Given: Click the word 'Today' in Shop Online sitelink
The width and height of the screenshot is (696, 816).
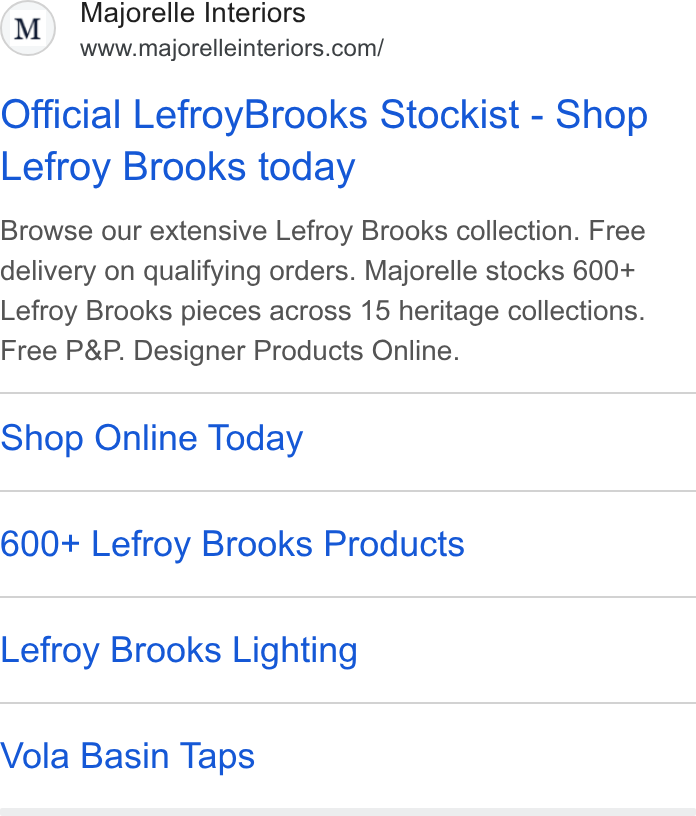Looking at the screenshot, I should point(256,438).
